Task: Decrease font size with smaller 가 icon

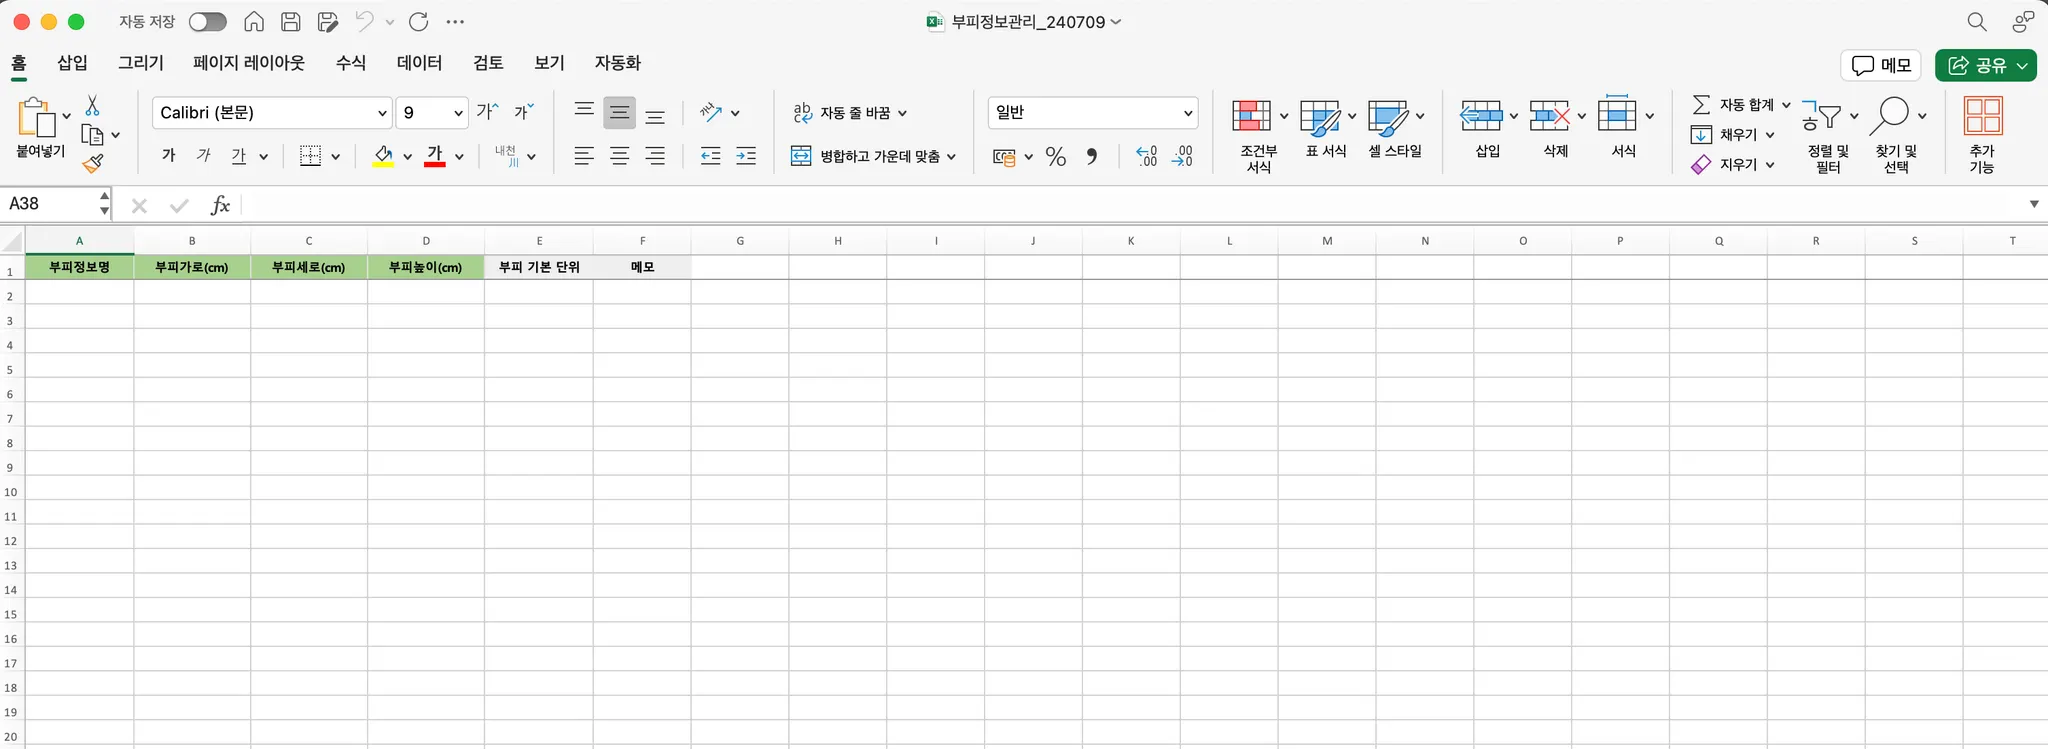Action: click(524, 111)
